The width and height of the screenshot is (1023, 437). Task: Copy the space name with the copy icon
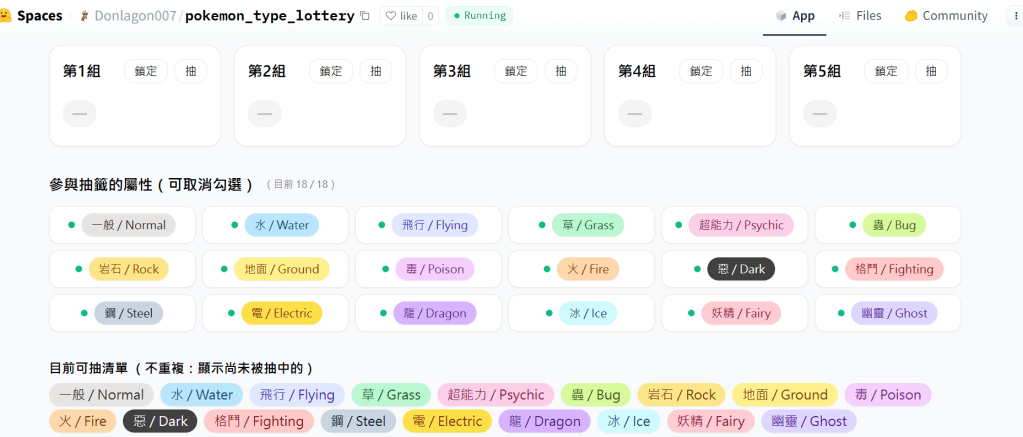pos(365,16)
